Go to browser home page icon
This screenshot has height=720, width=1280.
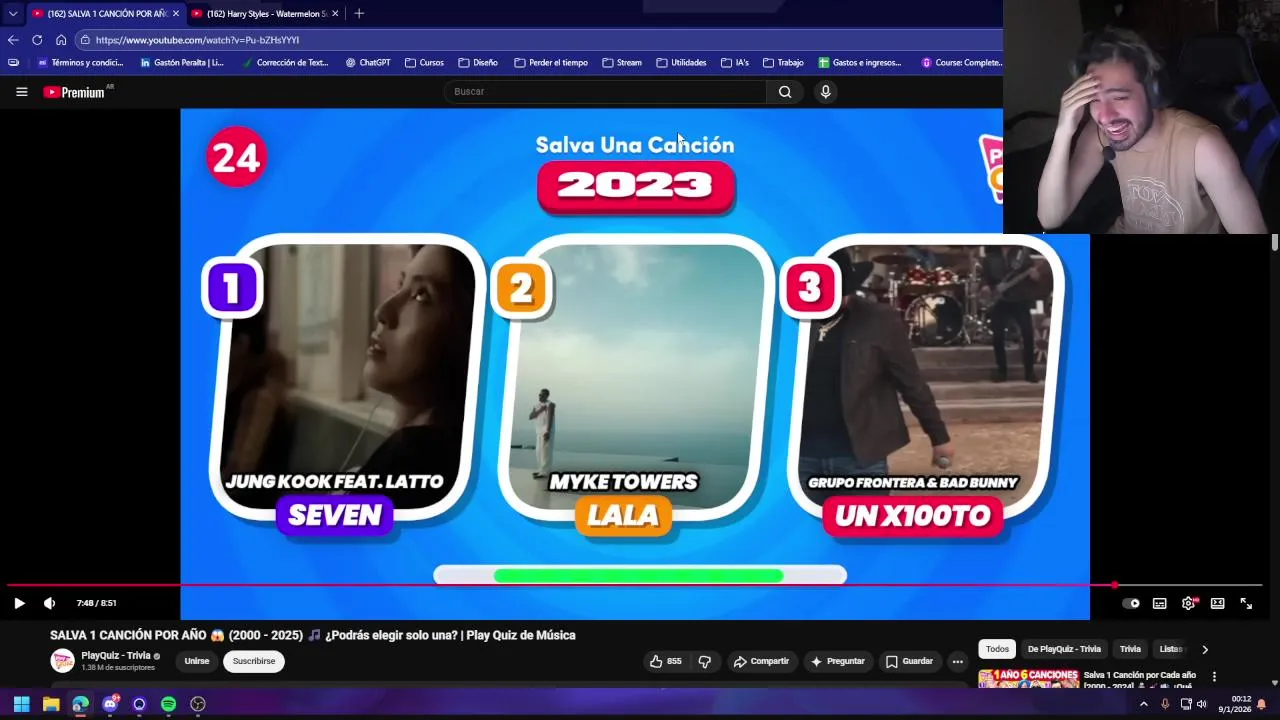pyautogui.click(x=61, y=40)
